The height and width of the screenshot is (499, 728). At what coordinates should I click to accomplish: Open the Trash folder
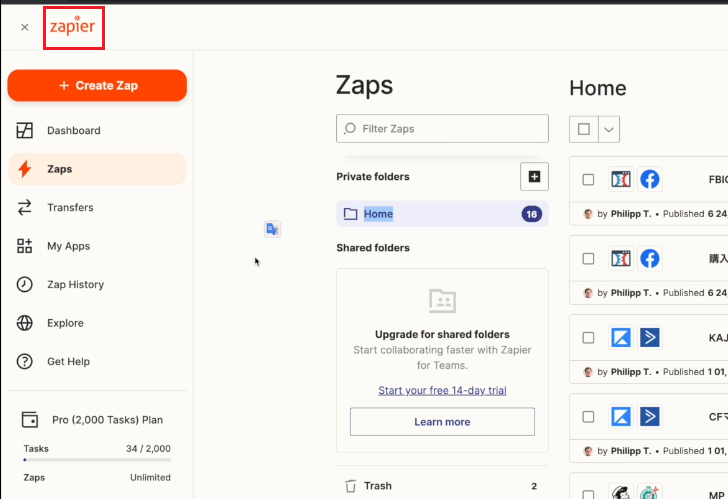pos(442,486)
